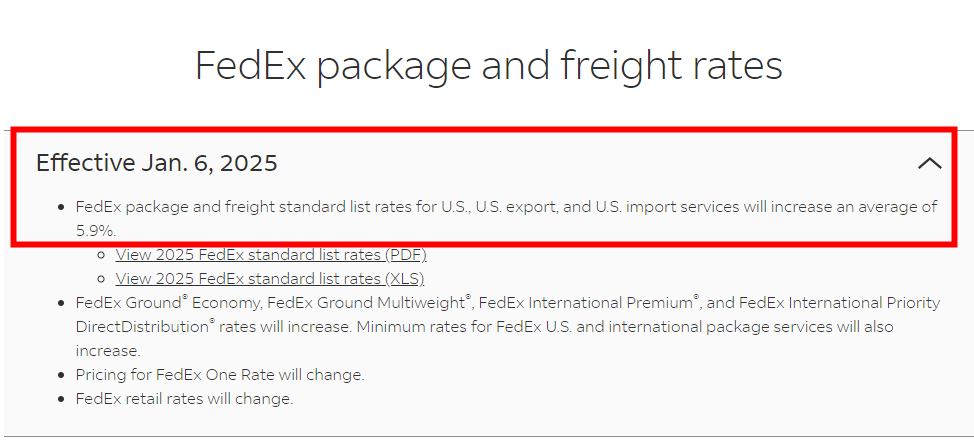Click the "FedEx package and freight rates" page heading
Screen dimensions: 974x445
click(x=488, y=66)
